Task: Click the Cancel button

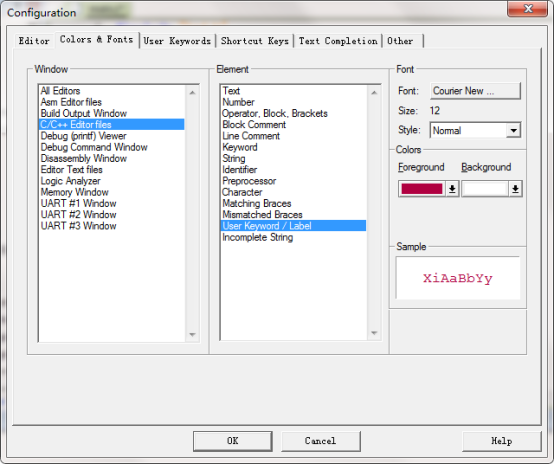Action: tap(320, 441)
